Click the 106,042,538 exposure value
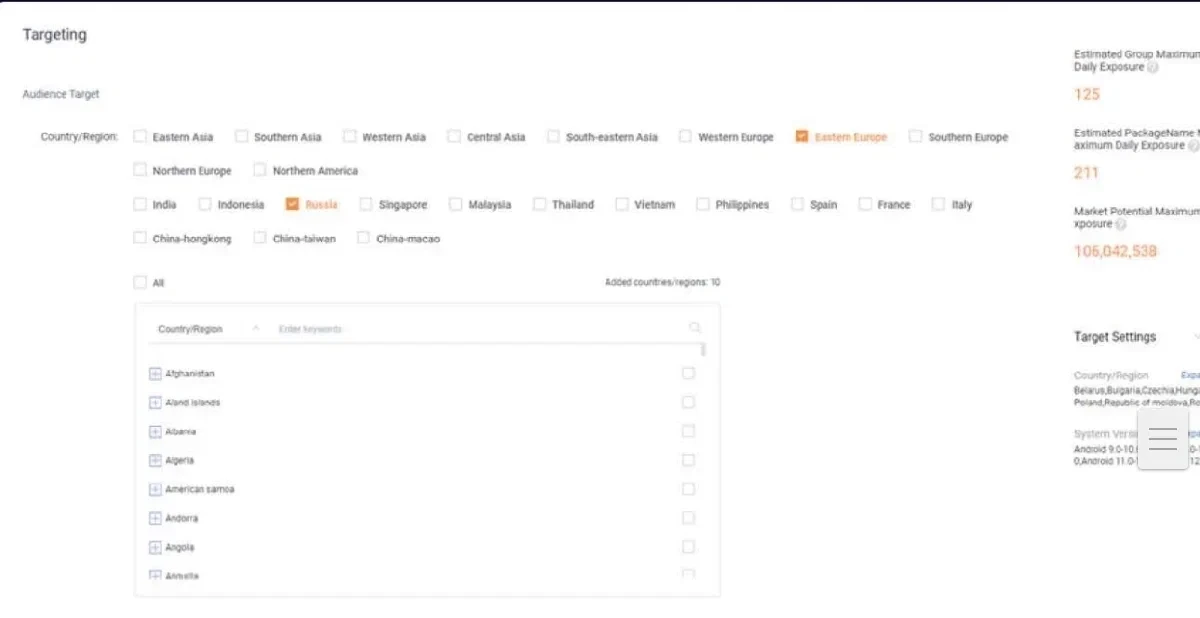This screenshot has height=618, width=1200. pyautogui.click(x=1115, y=251)
